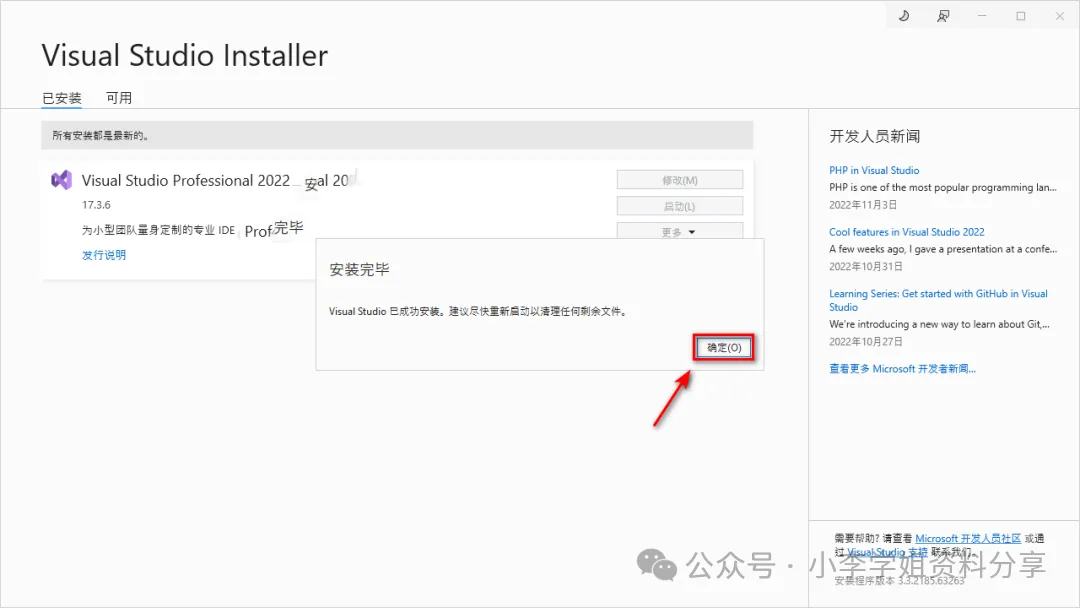Click the 'Visual Studio 已成功安装' dialog message
The height and width of the screenshot is (608, 1080).
[x=478, y=311]
